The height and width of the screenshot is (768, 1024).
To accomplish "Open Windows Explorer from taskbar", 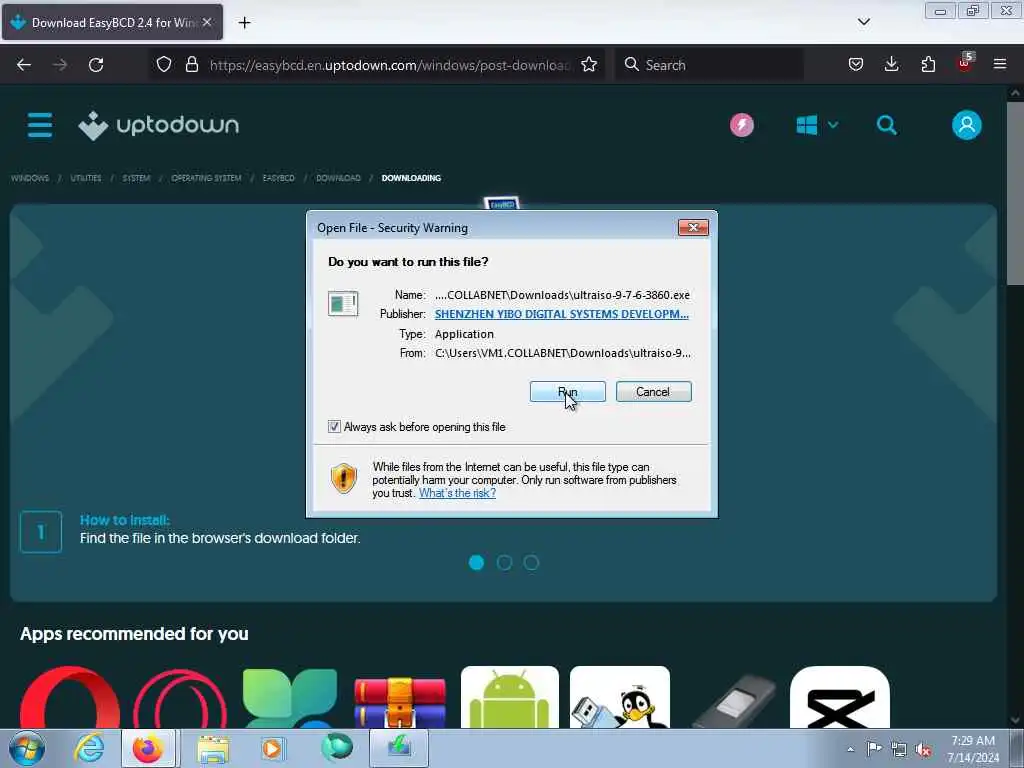I will pyautogui.click(x=213, y=748).
